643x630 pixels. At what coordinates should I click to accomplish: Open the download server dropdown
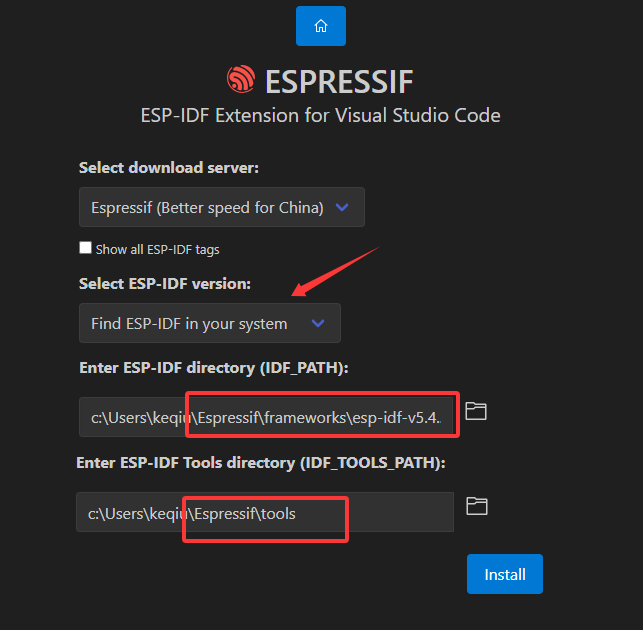click(221, 207)
